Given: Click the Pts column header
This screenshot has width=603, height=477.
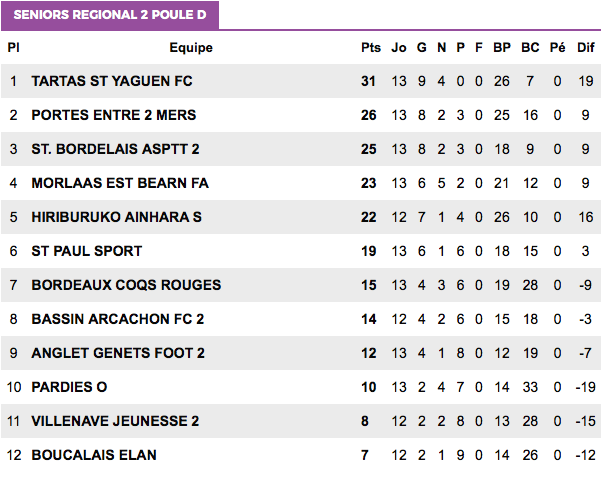Looking at the screenshot, I should click(371, 48).
